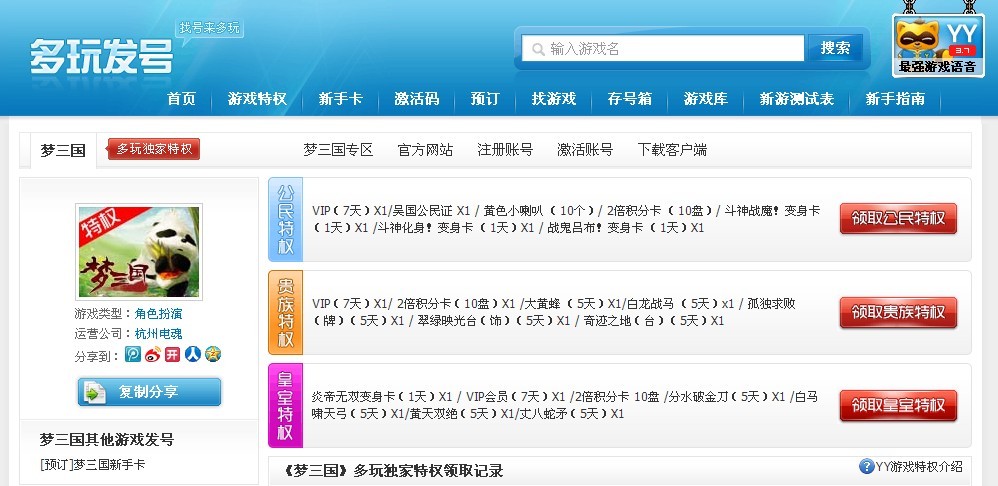Click the 运营公司： label

104,333
